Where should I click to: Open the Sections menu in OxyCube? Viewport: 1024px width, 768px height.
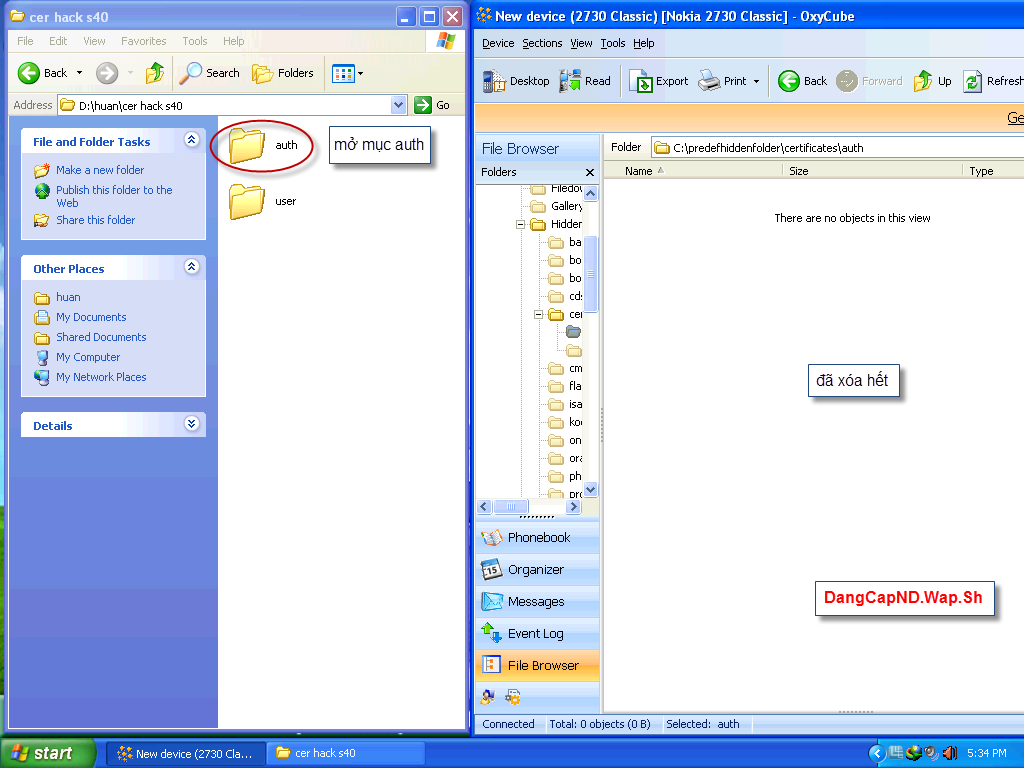coord(542,43)
